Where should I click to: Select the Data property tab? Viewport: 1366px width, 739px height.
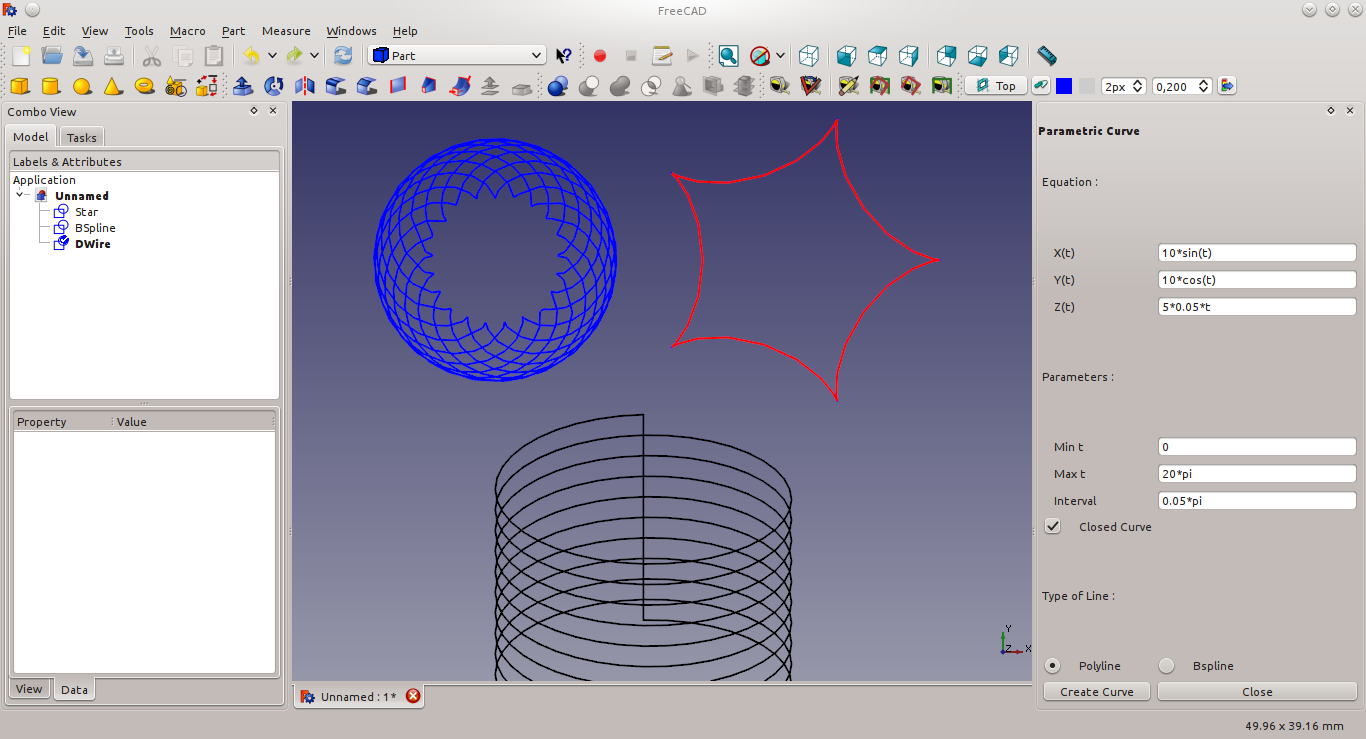tap(74, 689)
